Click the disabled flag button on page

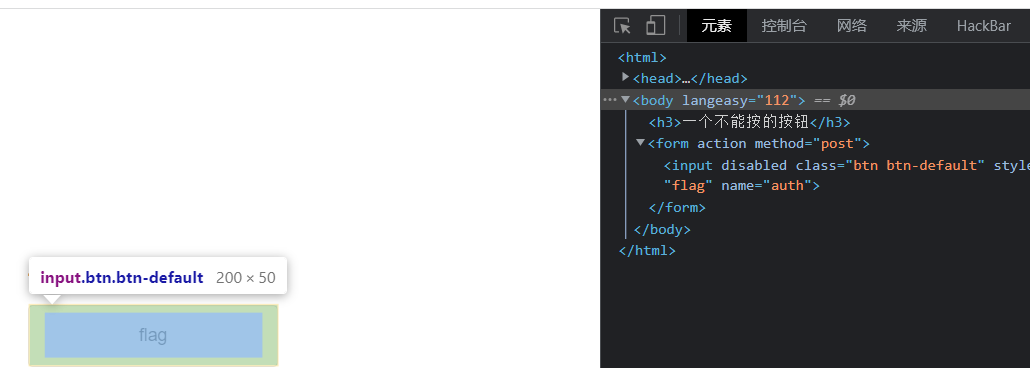click(153, 335)
